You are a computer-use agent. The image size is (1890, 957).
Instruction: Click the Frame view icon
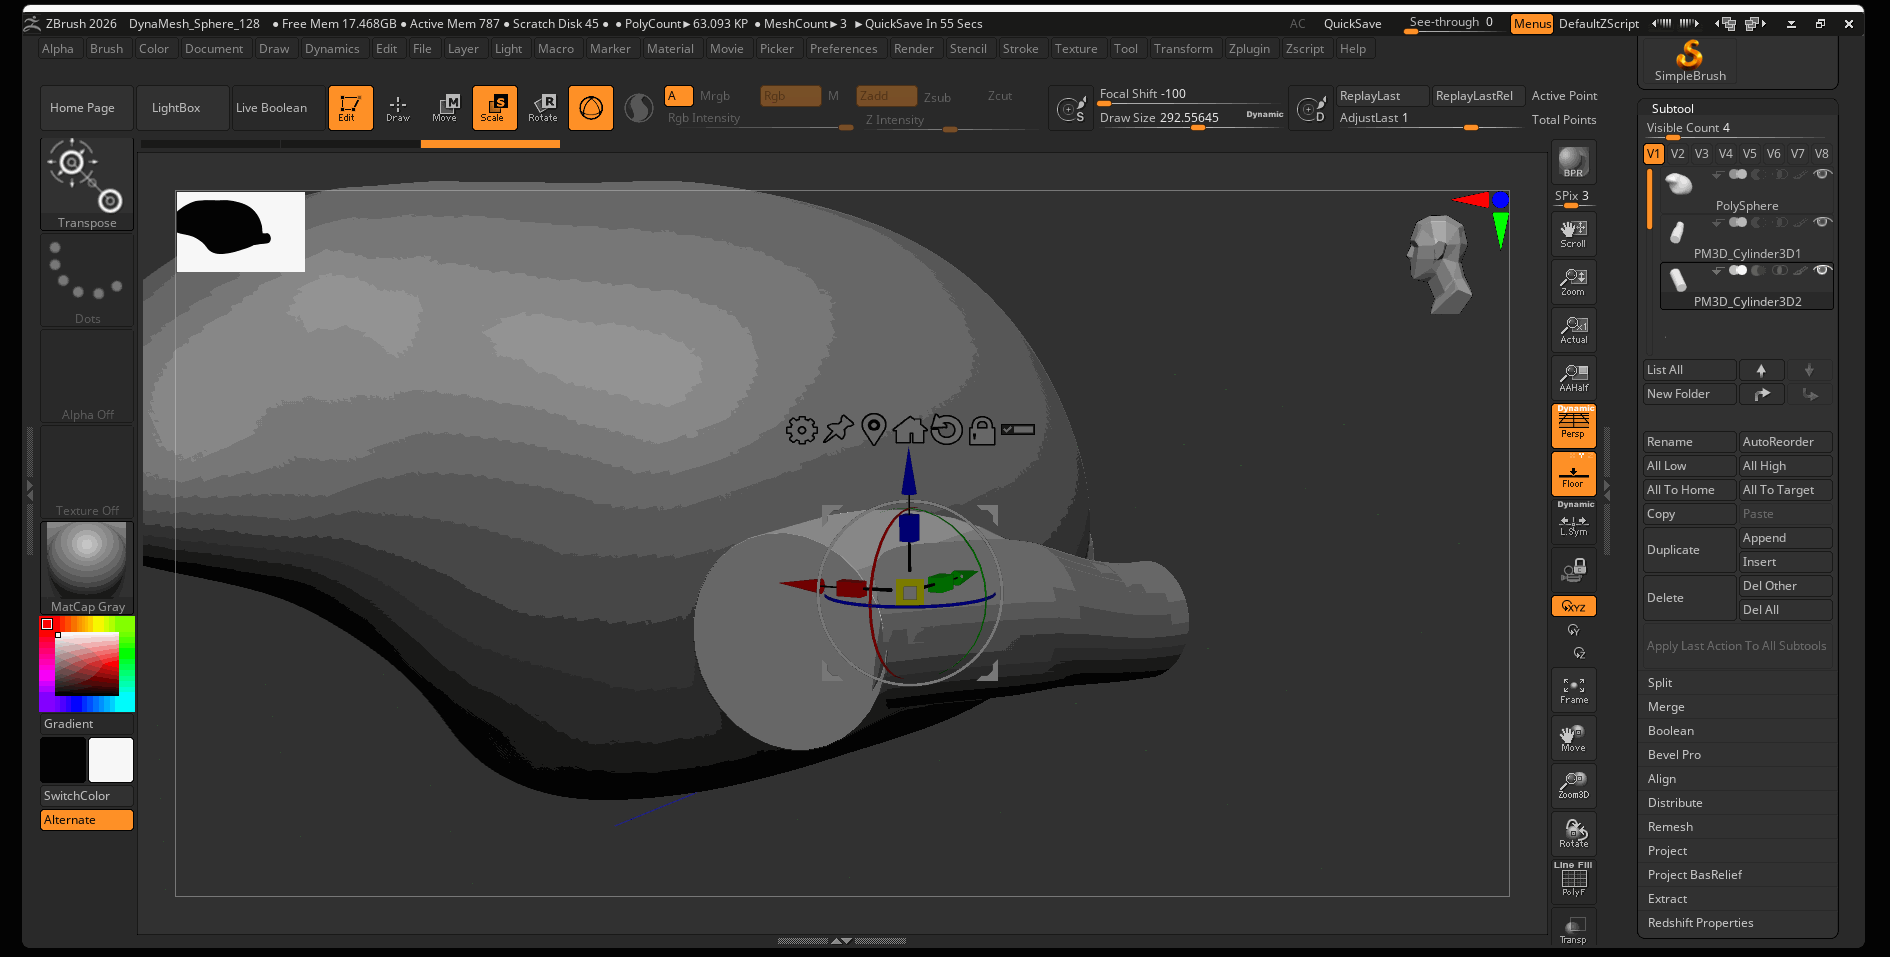click(1573, 690)
